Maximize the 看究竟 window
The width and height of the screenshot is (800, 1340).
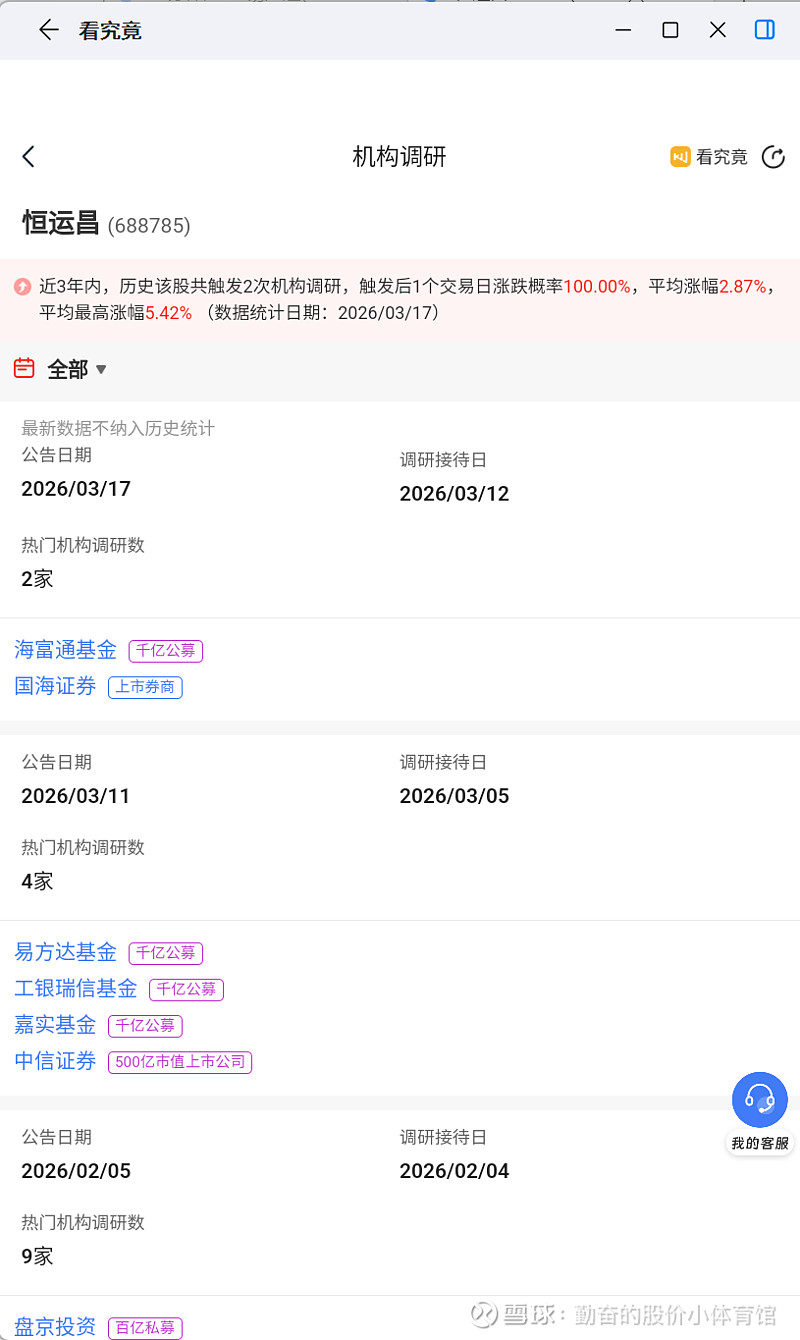tap(670, 30)
